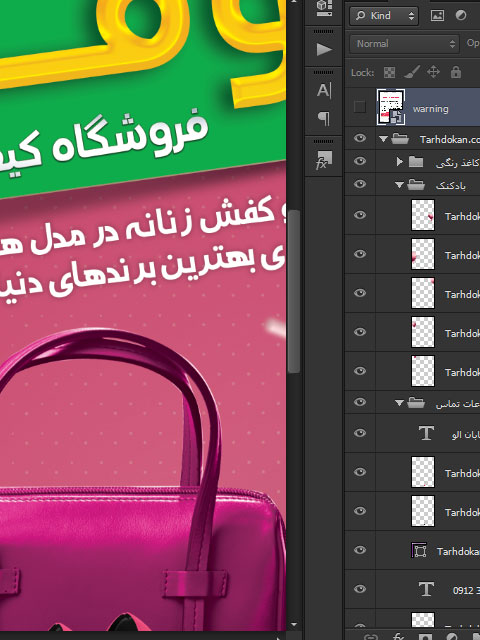This screenshot has width=480, height=640.
Task: Show the hidden warning layer
Action: pos(360,107)
